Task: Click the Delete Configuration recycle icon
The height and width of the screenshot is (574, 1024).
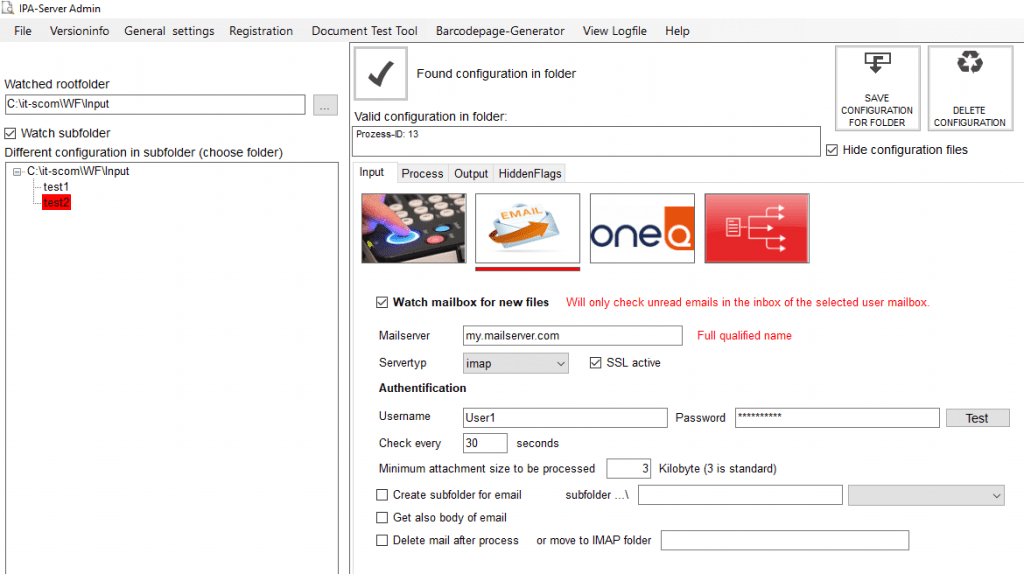Action: (969, 88)
